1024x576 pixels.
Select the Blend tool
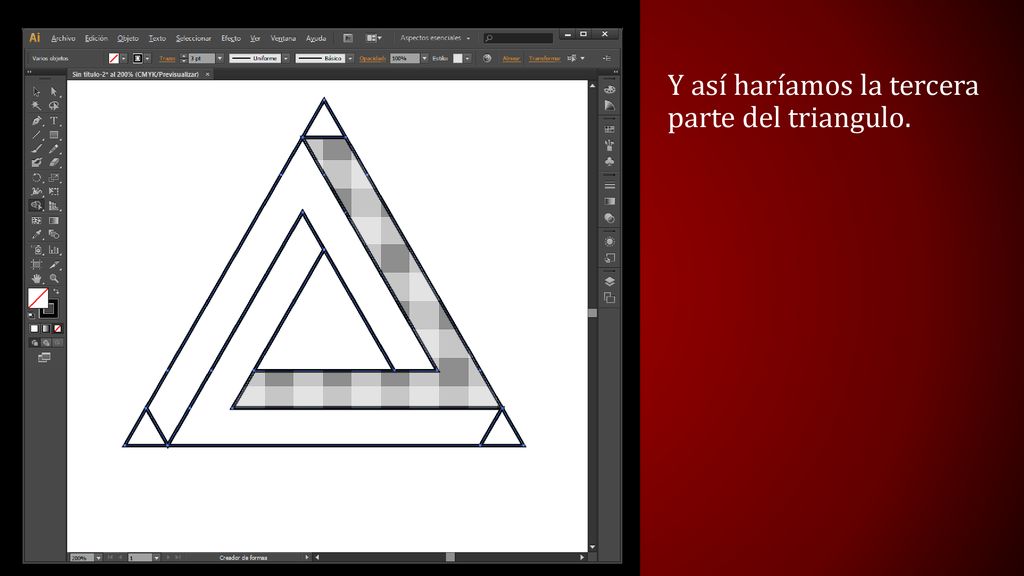point(54,234)
